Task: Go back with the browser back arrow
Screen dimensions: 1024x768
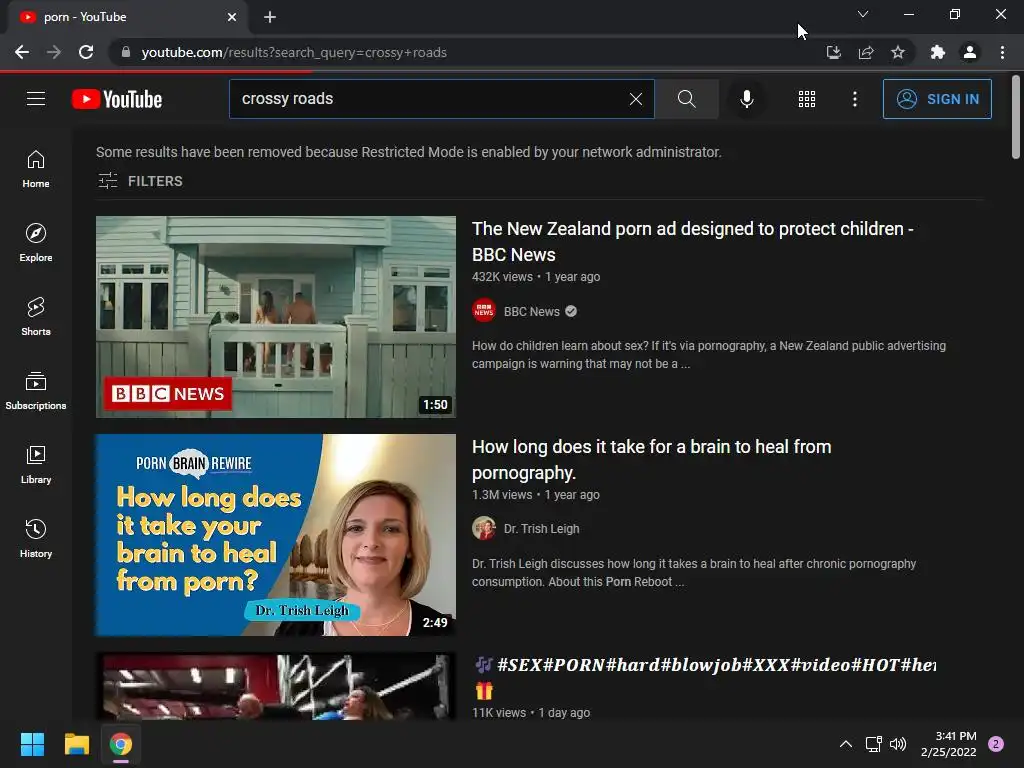Action: tap(22, 52)
